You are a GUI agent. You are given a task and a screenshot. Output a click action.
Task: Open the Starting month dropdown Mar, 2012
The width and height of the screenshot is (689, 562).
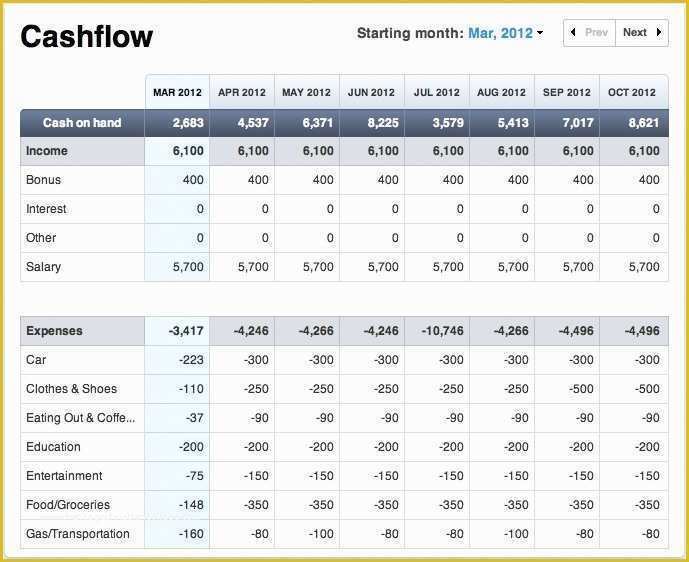point(505,33)
